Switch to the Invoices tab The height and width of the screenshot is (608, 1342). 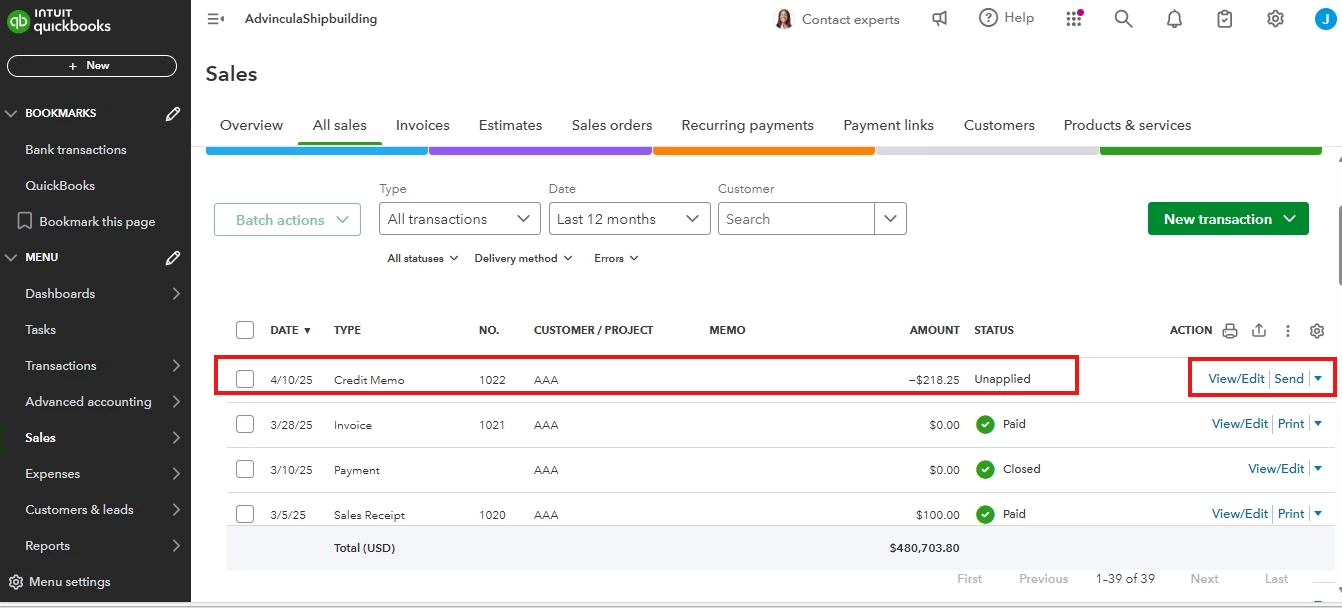point(423,125)
